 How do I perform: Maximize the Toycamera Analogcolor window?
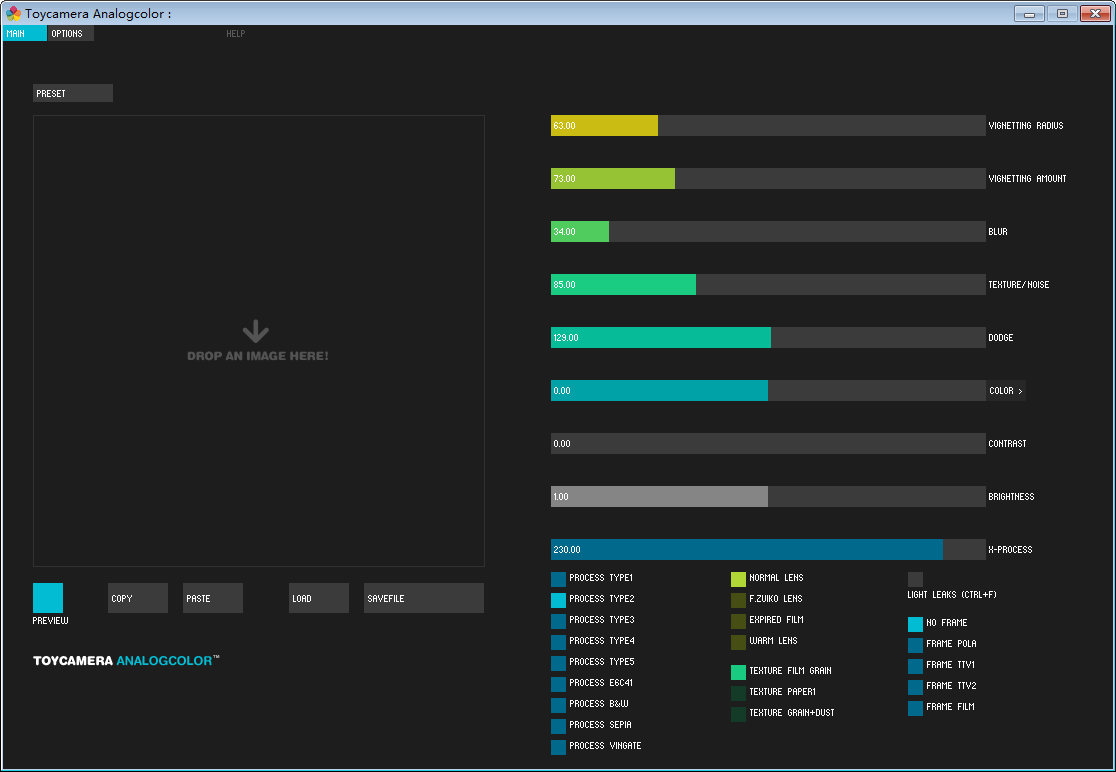(1063, 14)
